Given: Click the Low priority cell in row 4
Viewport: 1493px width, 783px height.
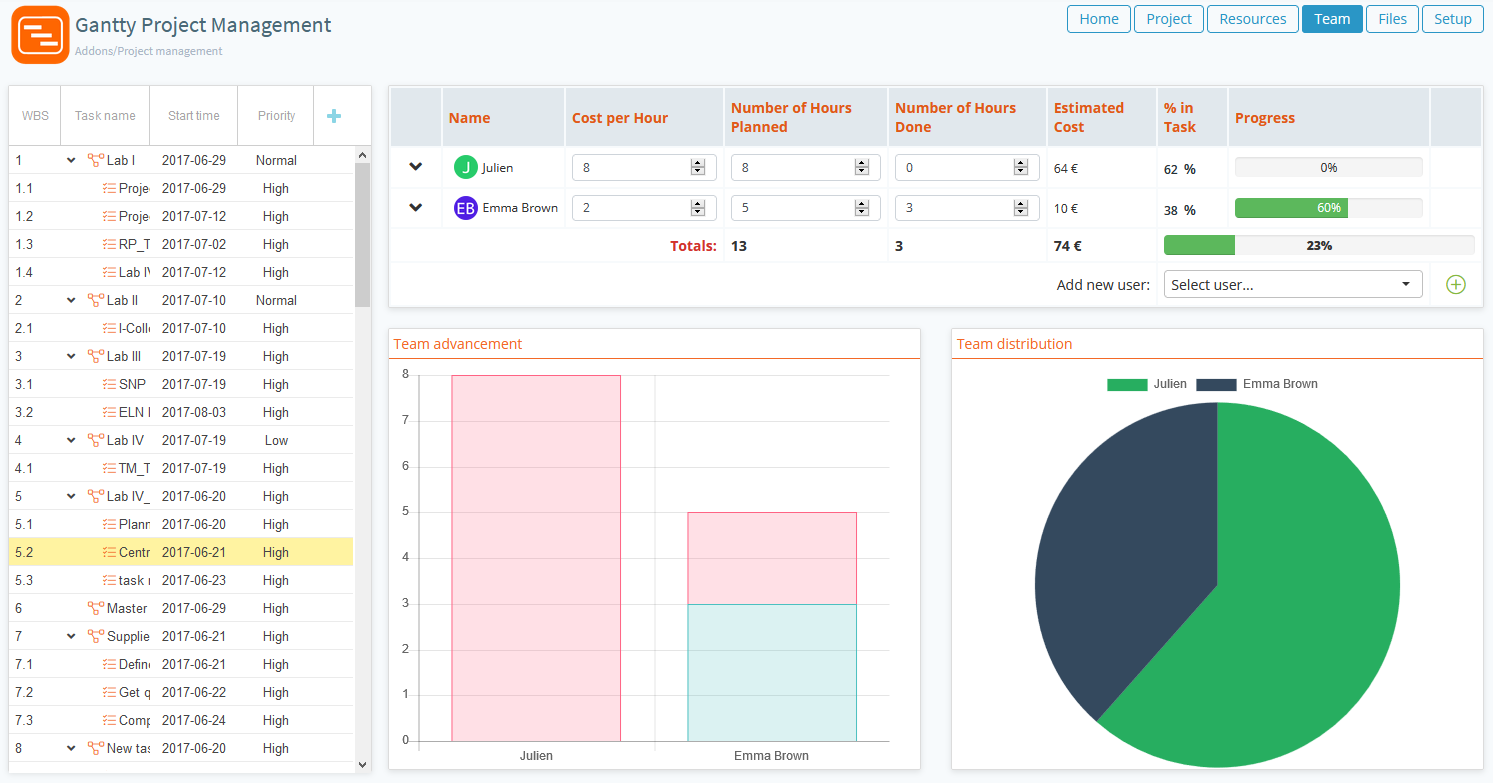Looking at the screenshot, I should click(x=276, y=440).
